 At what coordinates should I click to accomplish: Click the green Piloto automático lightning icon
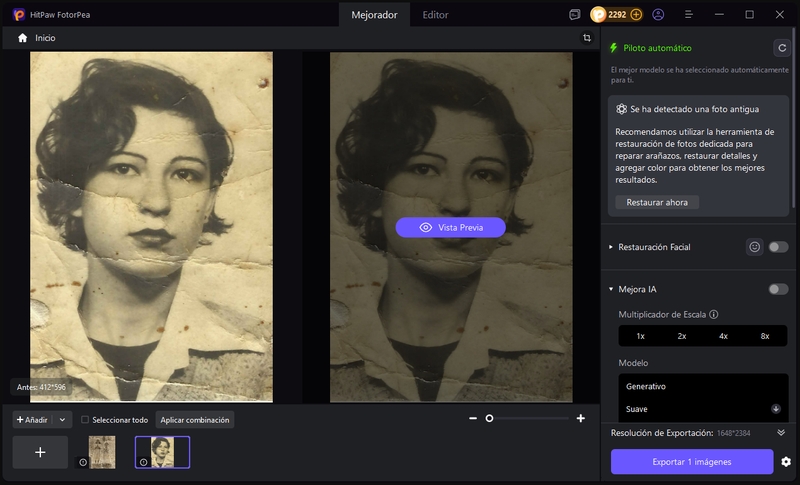[x=614, y=48]
